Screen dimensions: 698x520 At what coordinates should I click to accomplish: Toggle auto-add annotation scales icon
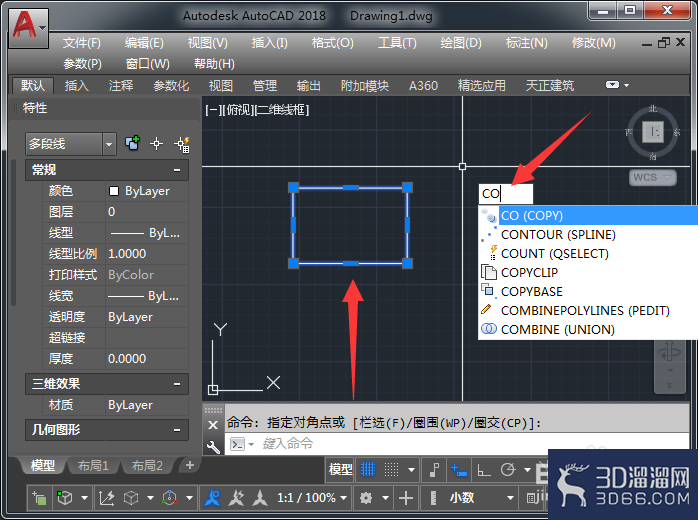tap(236, 498)
